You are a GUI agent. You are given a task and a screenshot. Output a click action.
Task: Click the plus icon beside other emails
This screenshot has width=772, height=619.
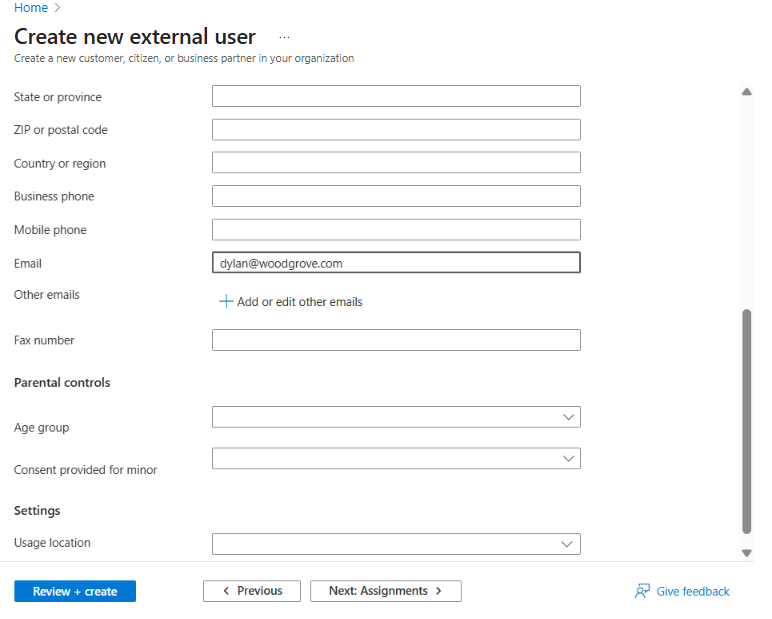[x=226, y=301]
